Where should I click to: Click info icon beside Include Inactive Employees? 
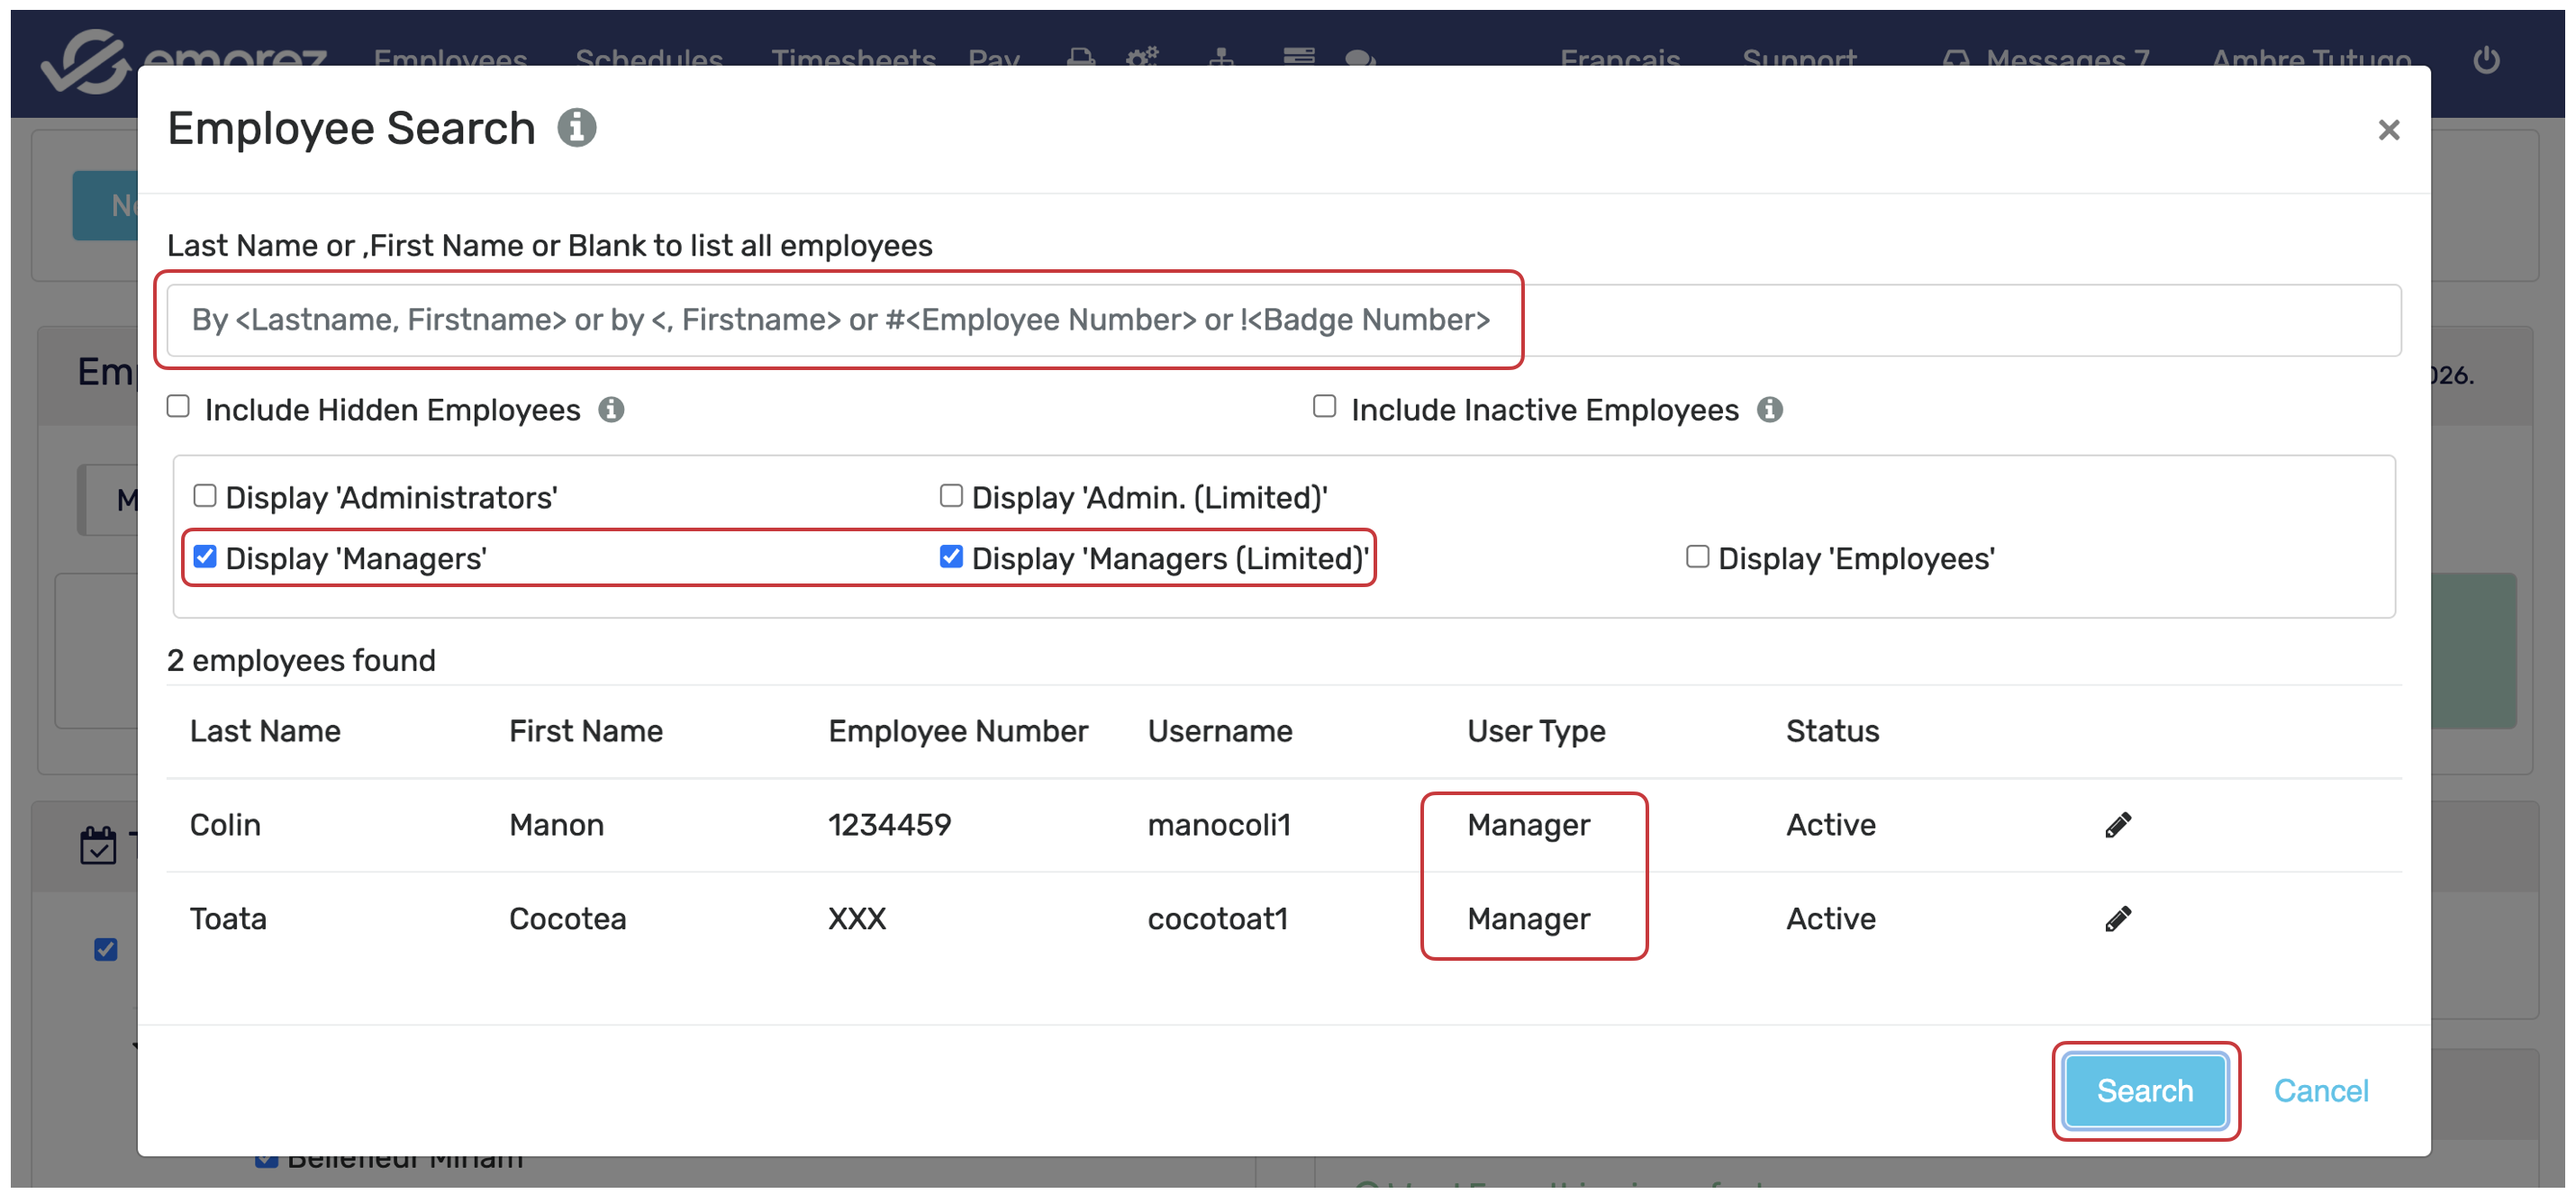coord(1770,410)
